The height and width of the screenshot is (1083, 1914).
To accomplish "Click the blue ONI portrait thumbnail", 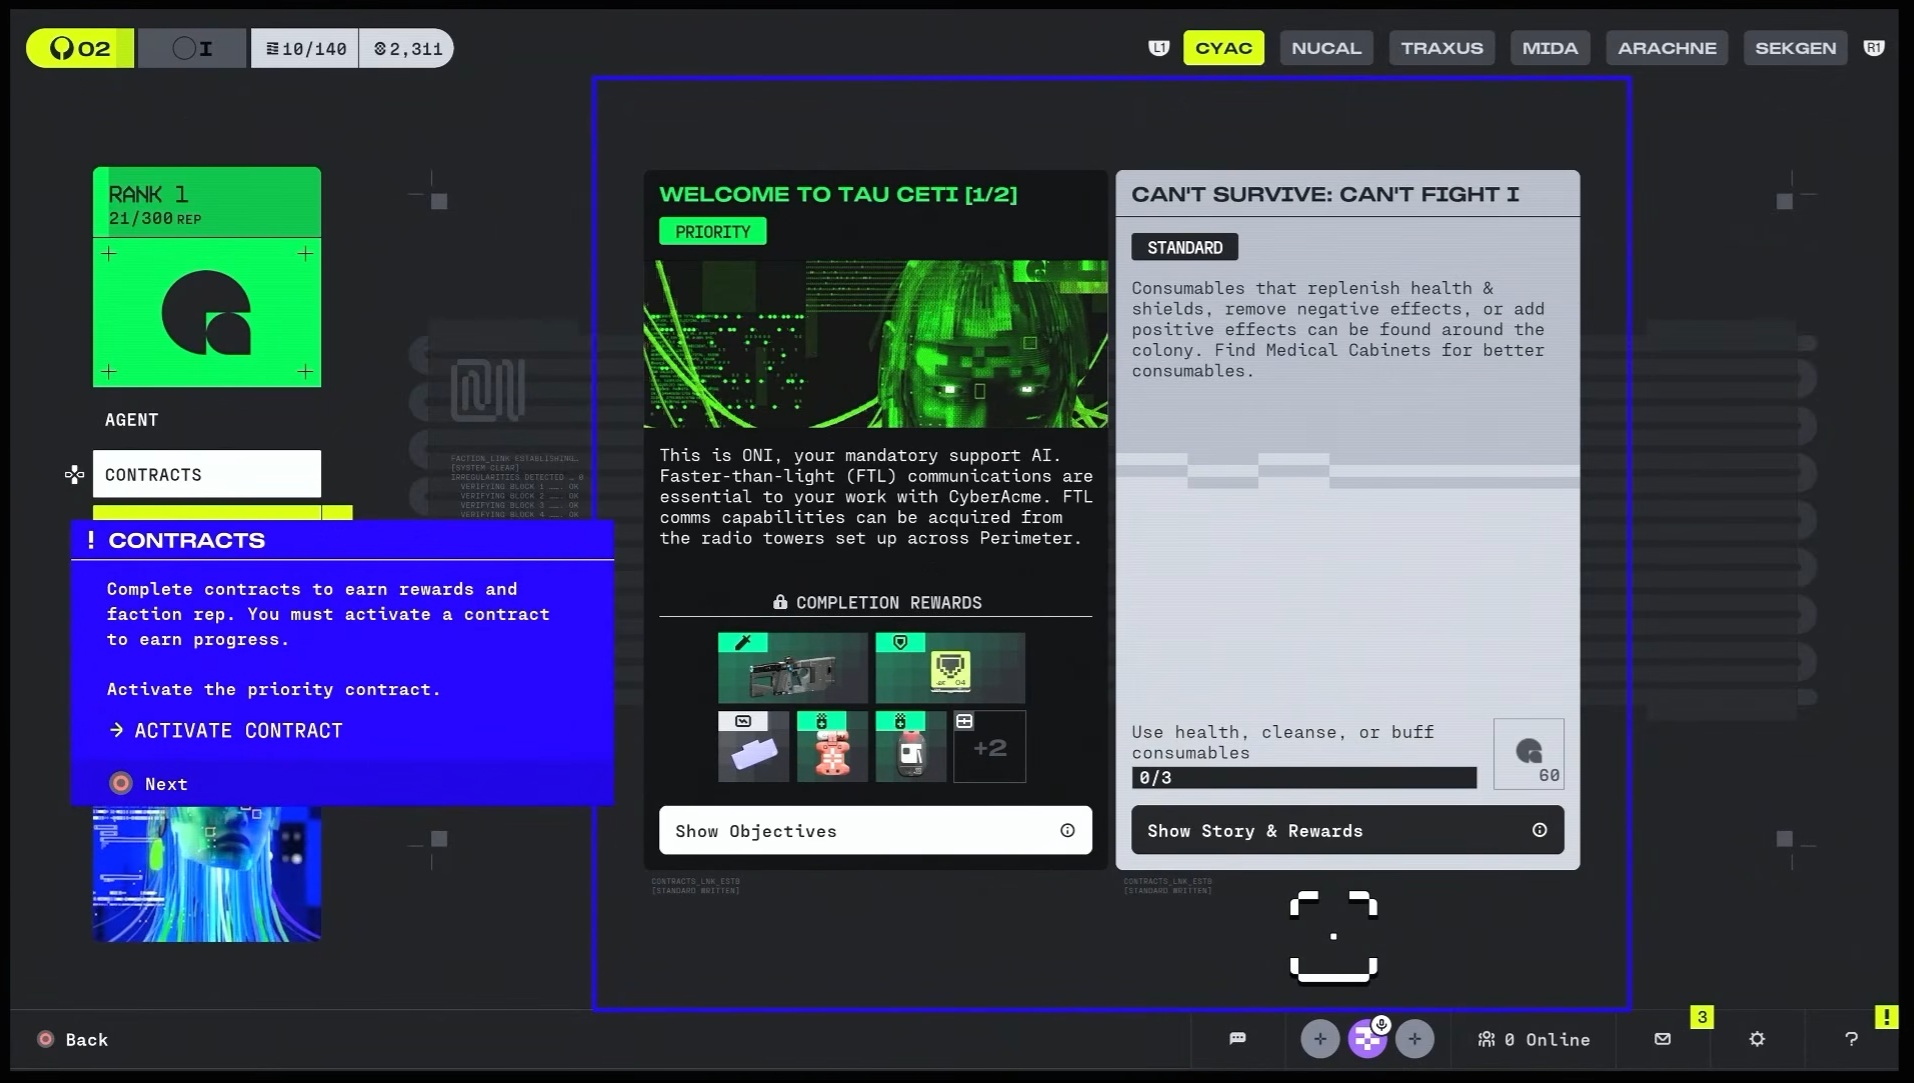I will (207, 873).
